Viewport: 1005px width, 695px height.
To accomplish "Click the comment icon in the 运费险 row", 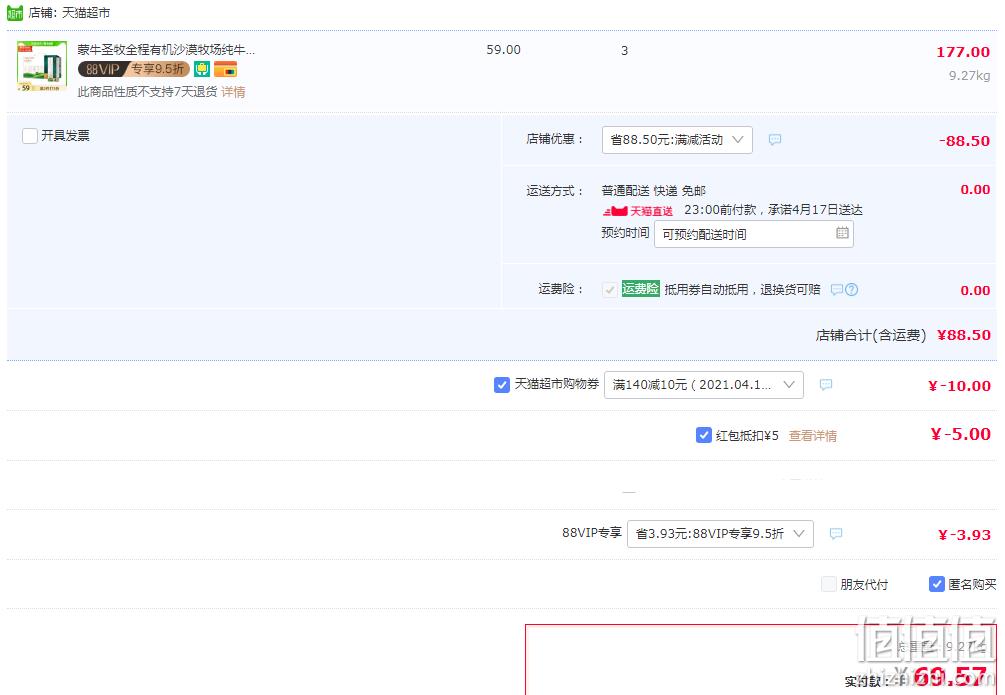I will 836,290.
